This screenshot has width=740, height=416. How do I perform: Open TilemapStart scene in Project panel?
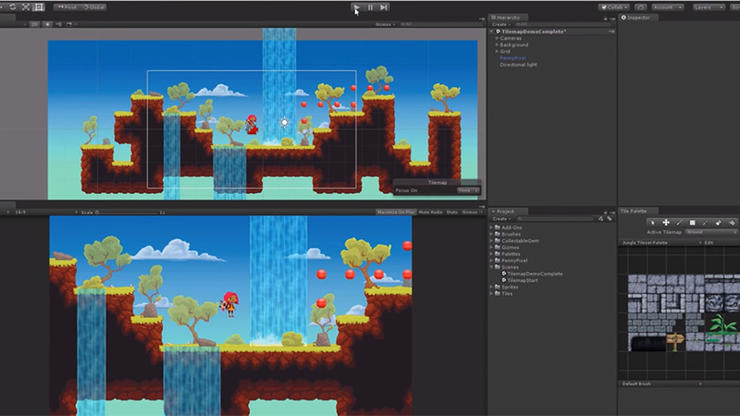(522, 280)
